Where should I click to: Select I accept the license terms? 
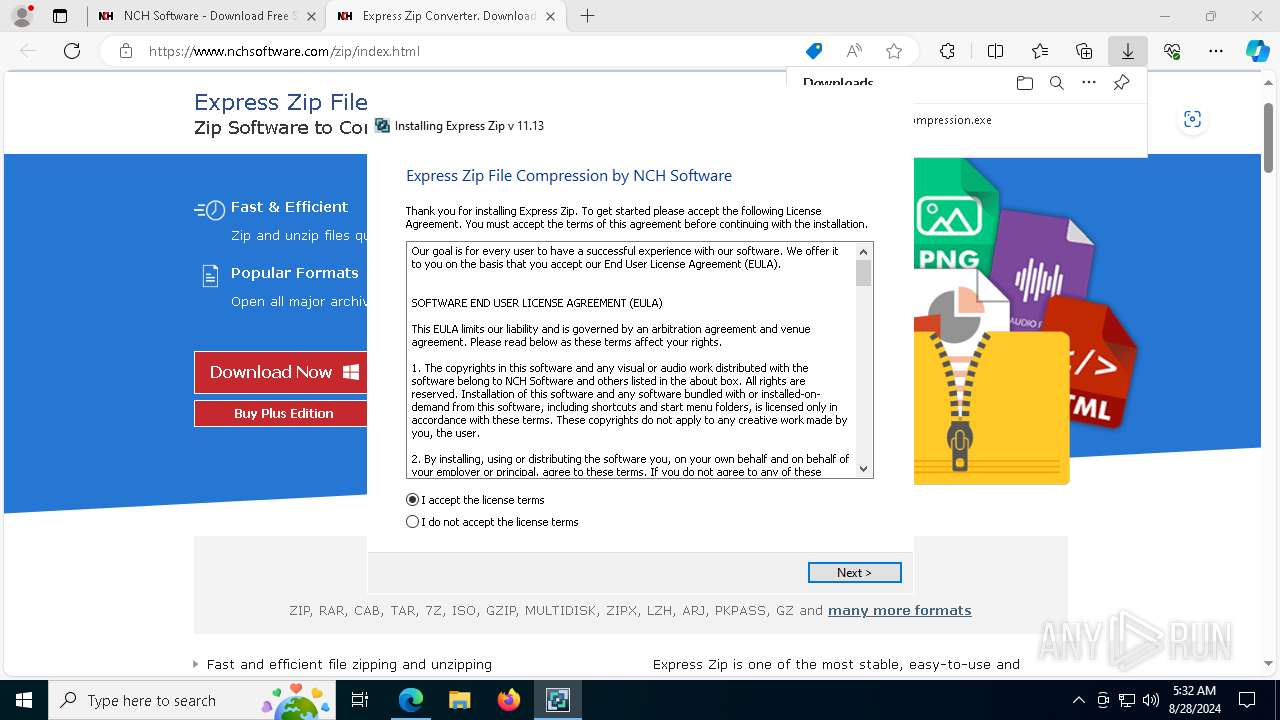pyautogui.click(x=475, y=500)
